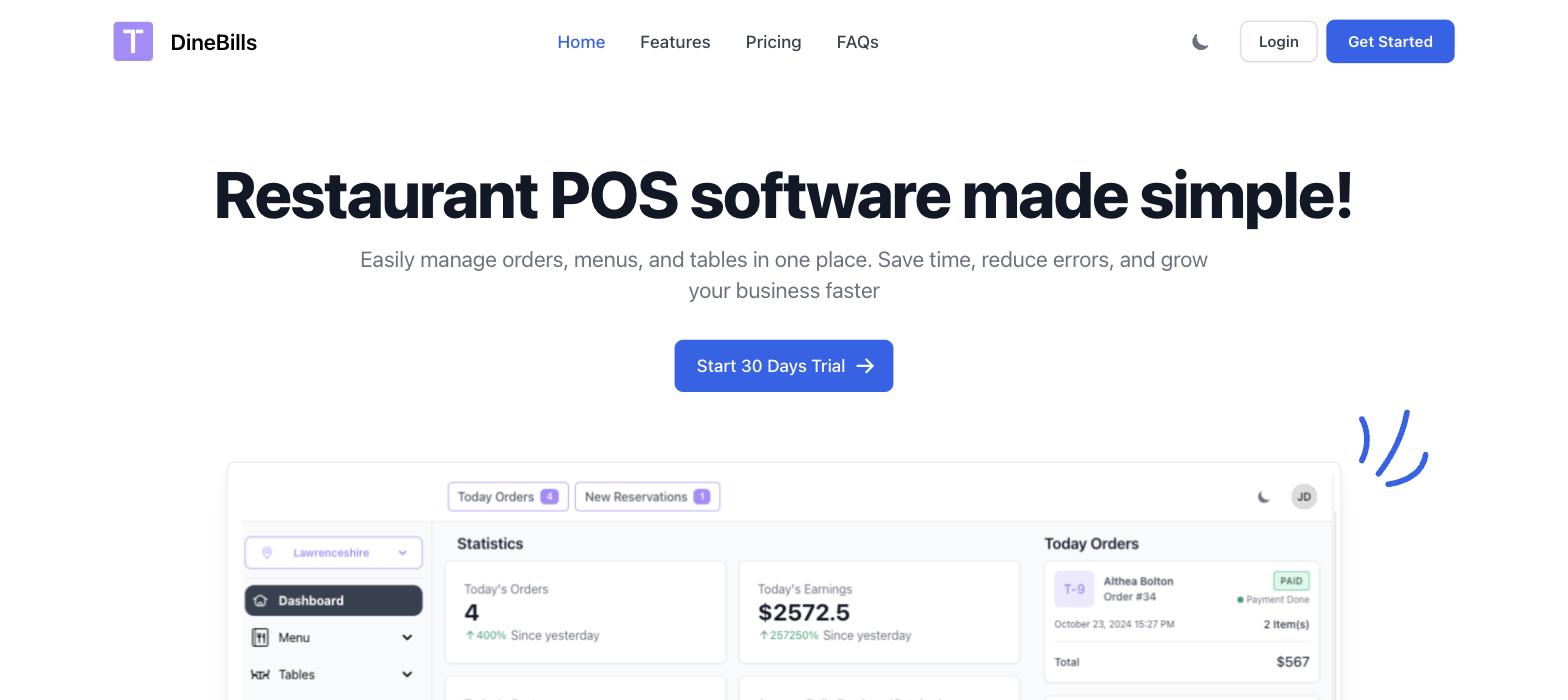The image size is (1568, 700).
Task: Click the Statistics heading
Action: (x=490, y=544)
